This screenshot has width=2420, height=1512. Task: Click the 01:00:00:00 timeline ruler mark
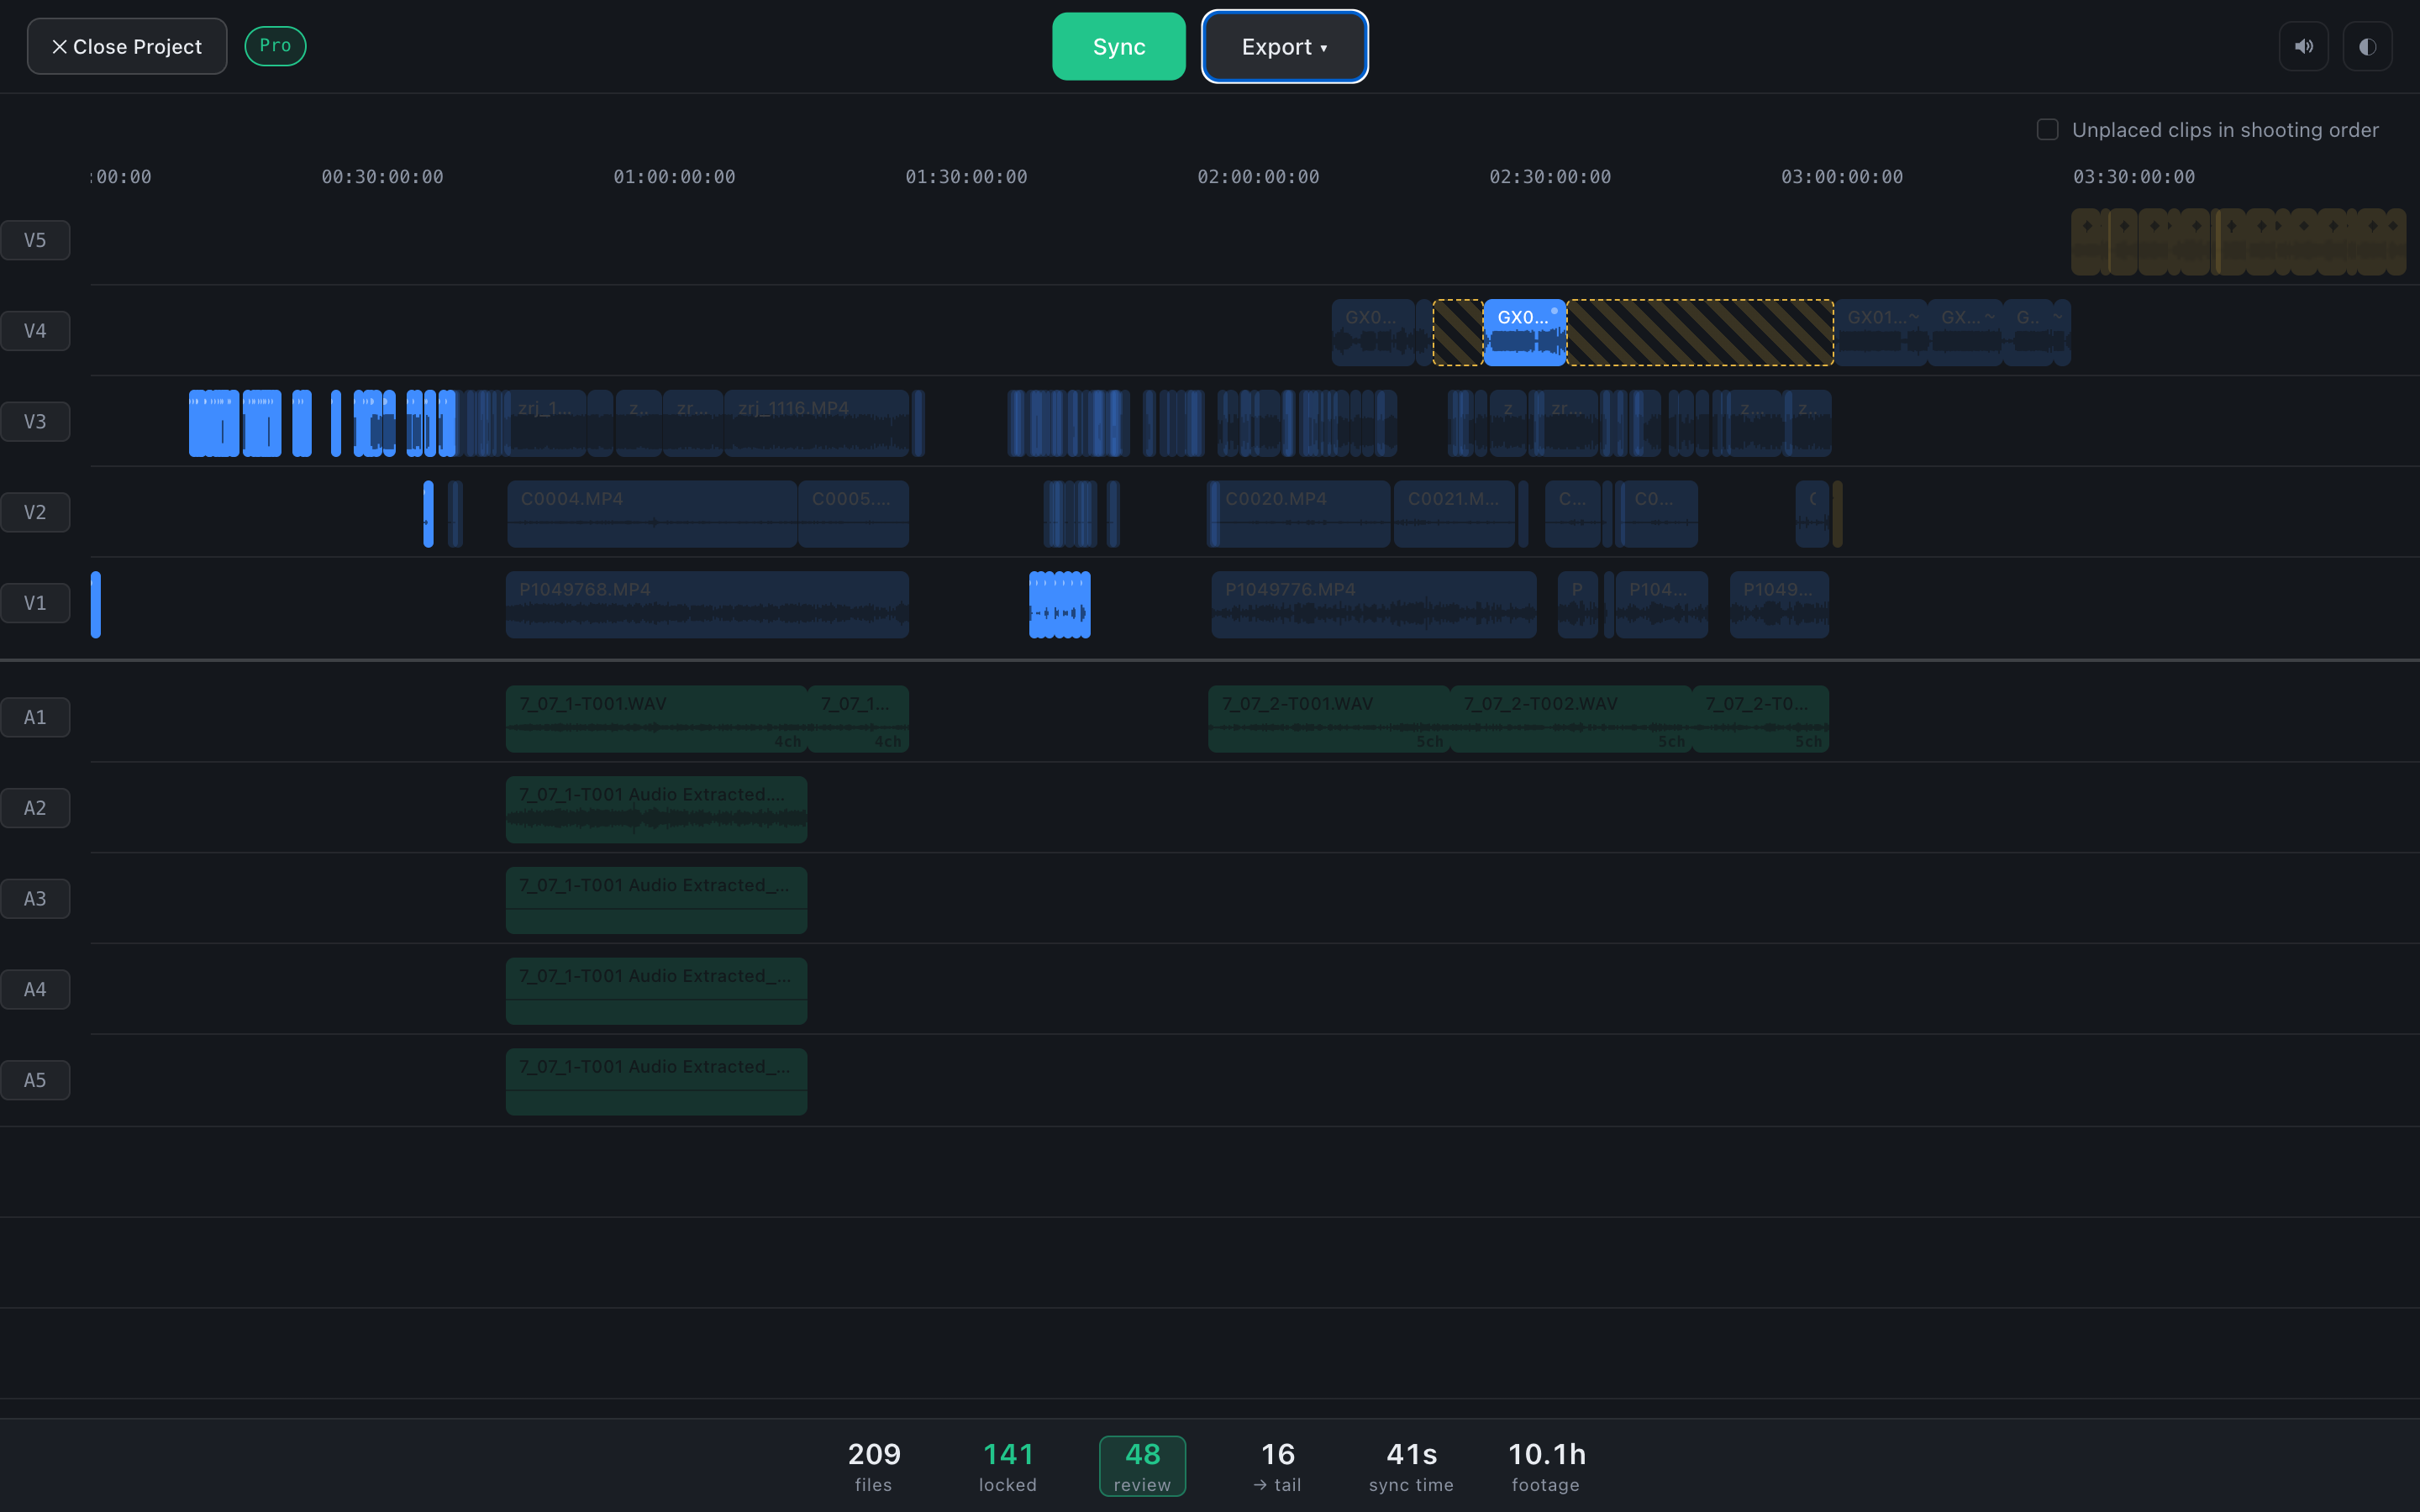[x=674, y=177]
